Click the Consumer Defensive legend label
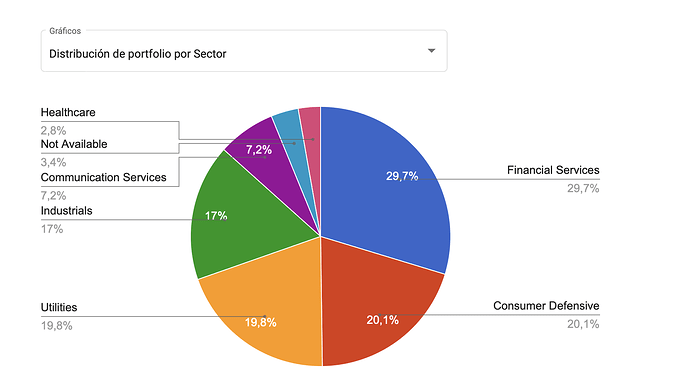690x386 pixels. pyautogui.click(x=546, y=305)
